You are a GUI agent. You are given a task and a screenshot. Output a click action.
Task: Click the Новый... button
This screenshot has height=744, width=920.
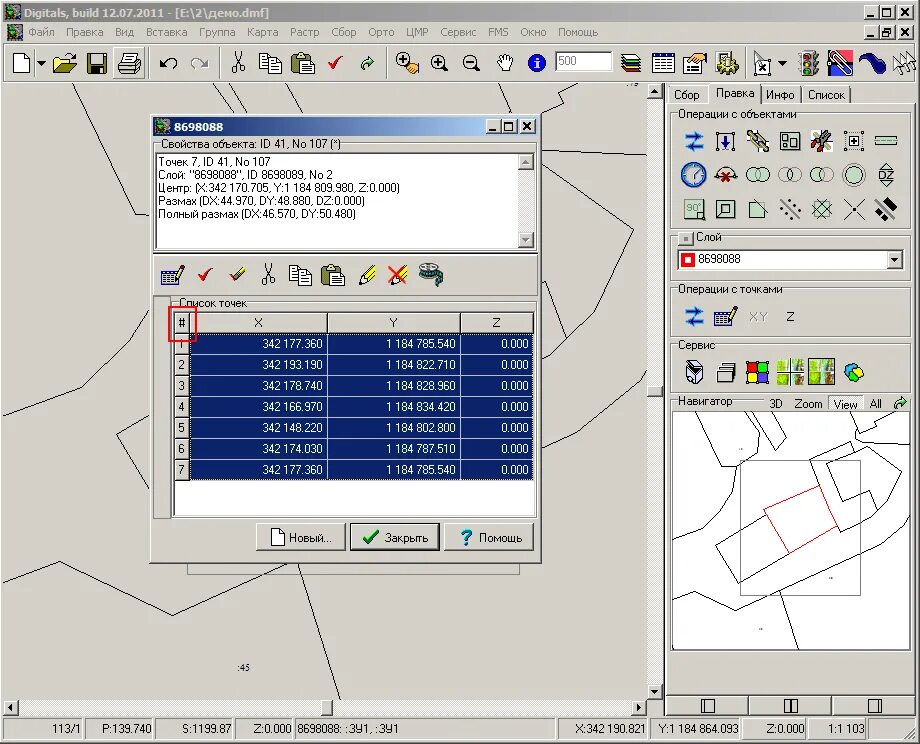pyautogui.click(x=300, y=537)
